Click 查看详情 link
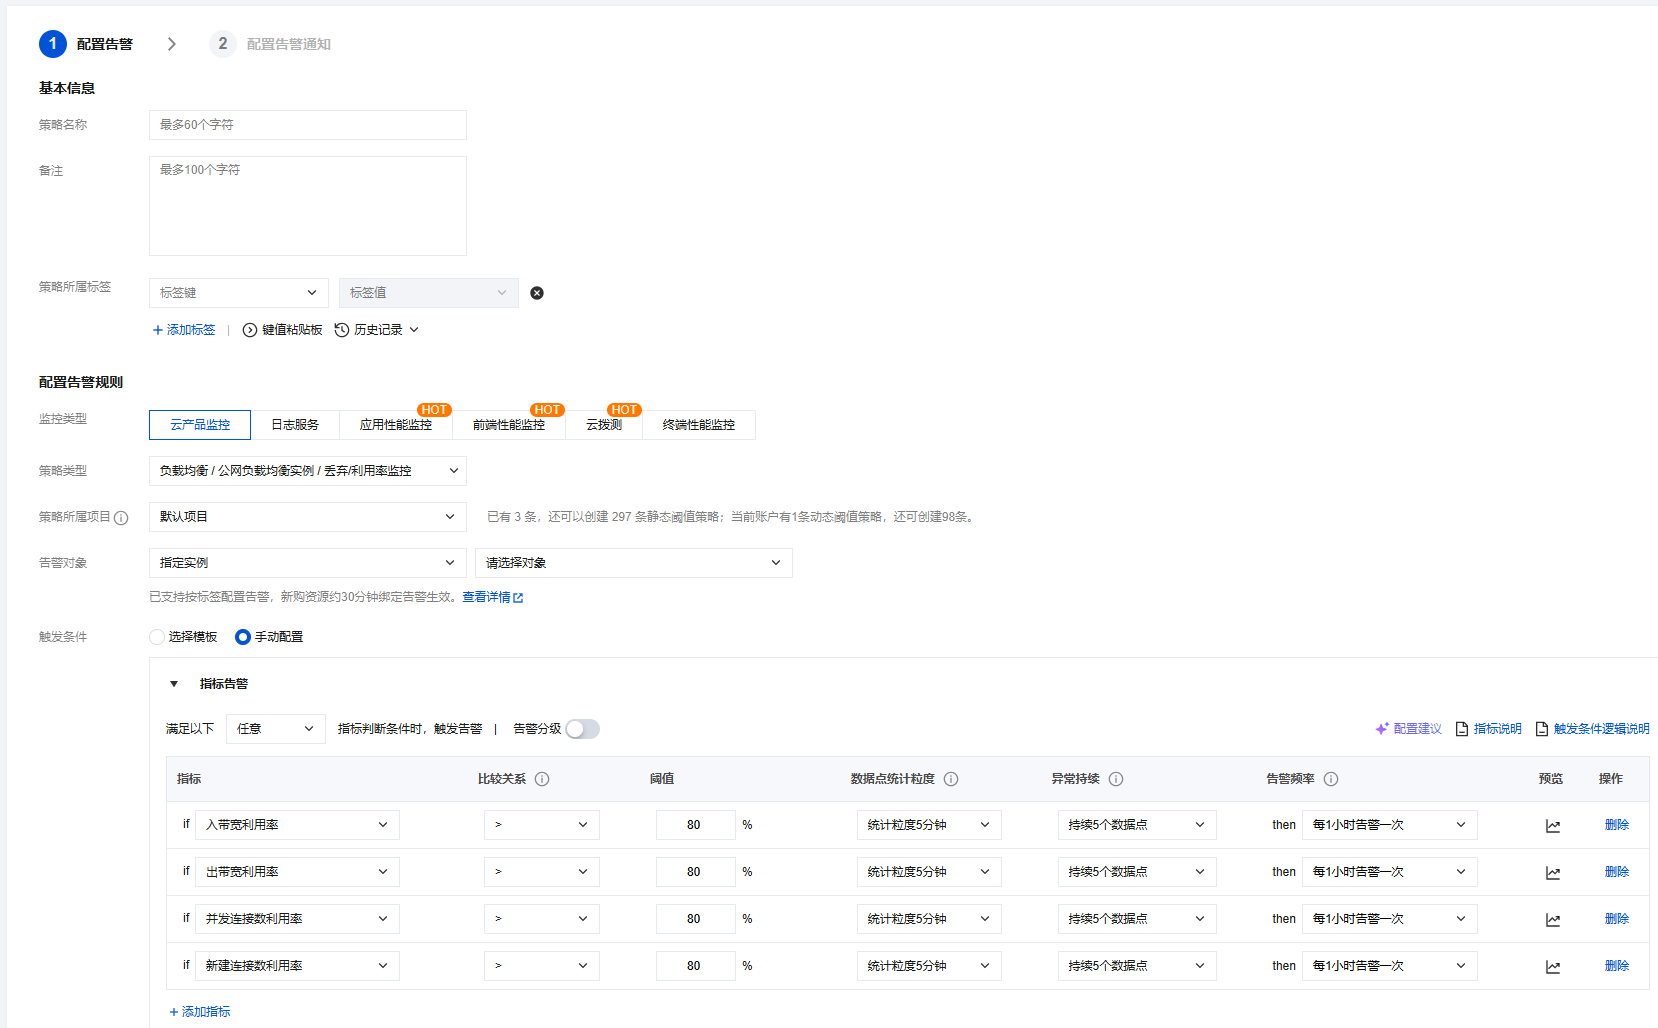1658x1028 pixels. click(492, 597)
